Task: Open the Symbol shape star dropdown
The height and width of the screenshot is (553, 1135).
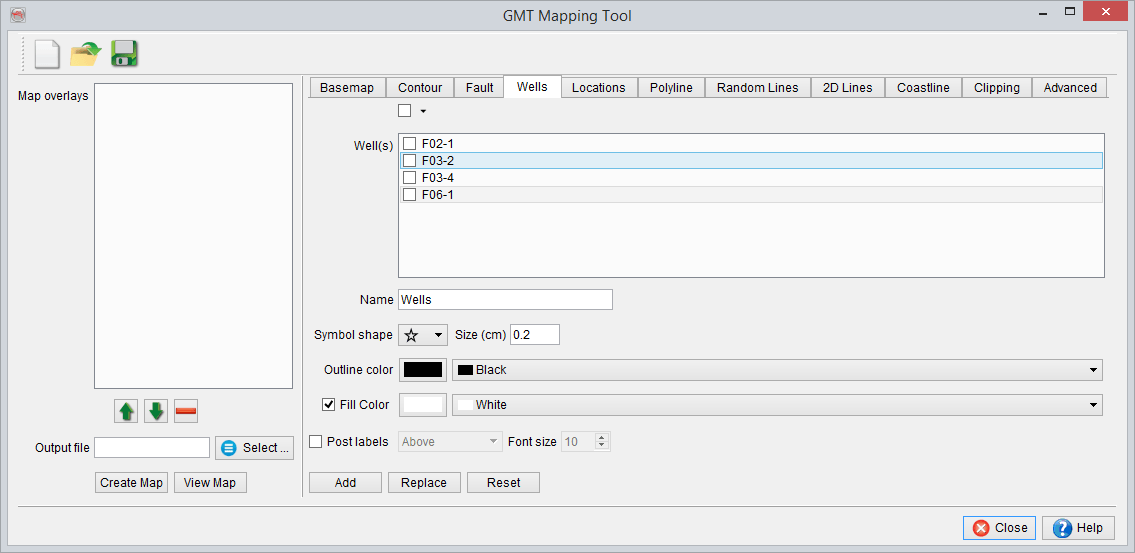Action: point(423,335)
